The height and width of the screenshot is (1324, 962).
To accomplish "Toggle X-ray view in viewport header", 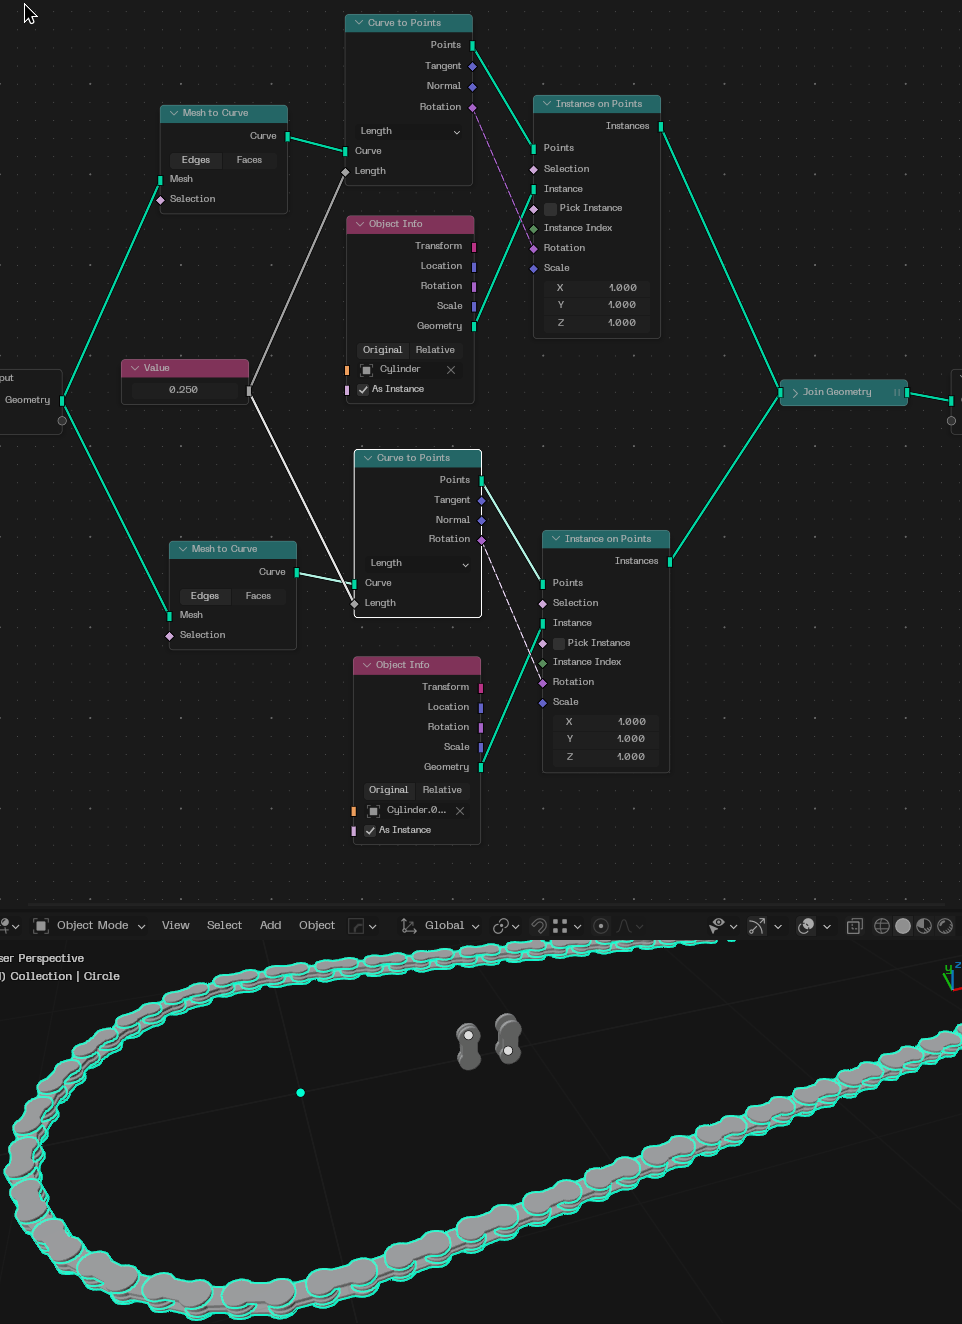I will 854,926.
